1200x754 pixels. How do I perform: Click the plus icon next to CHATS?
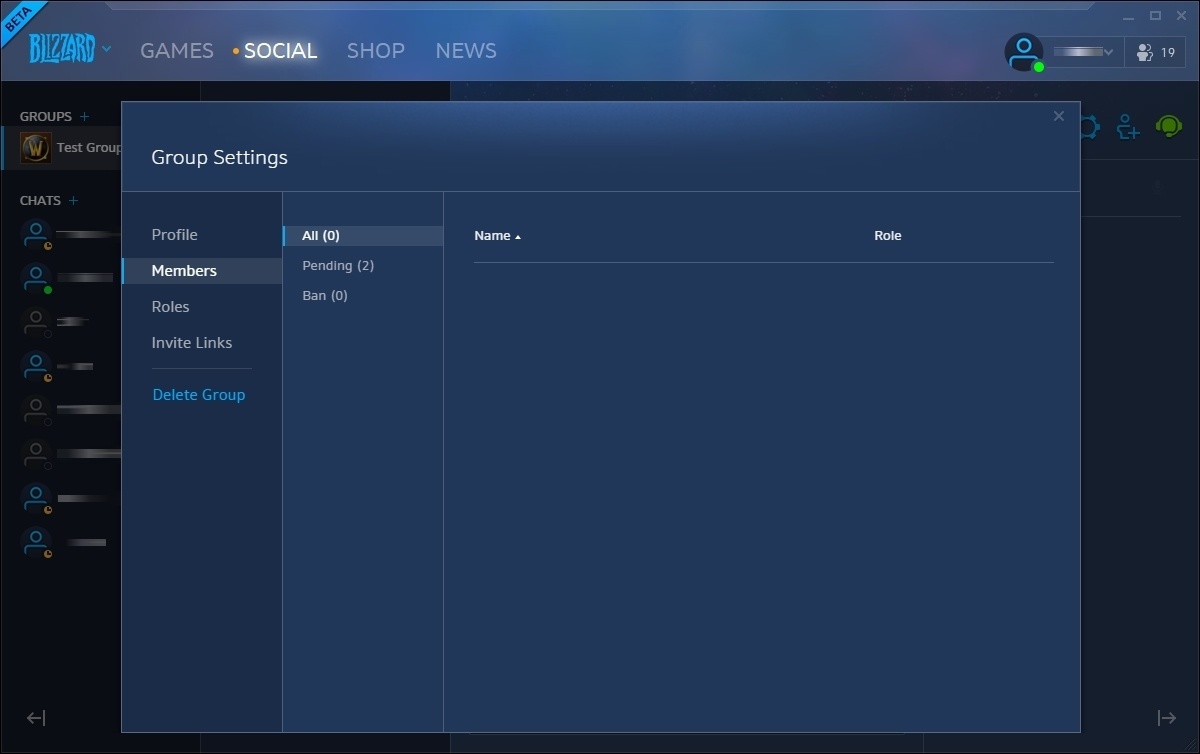pos(73,201)
